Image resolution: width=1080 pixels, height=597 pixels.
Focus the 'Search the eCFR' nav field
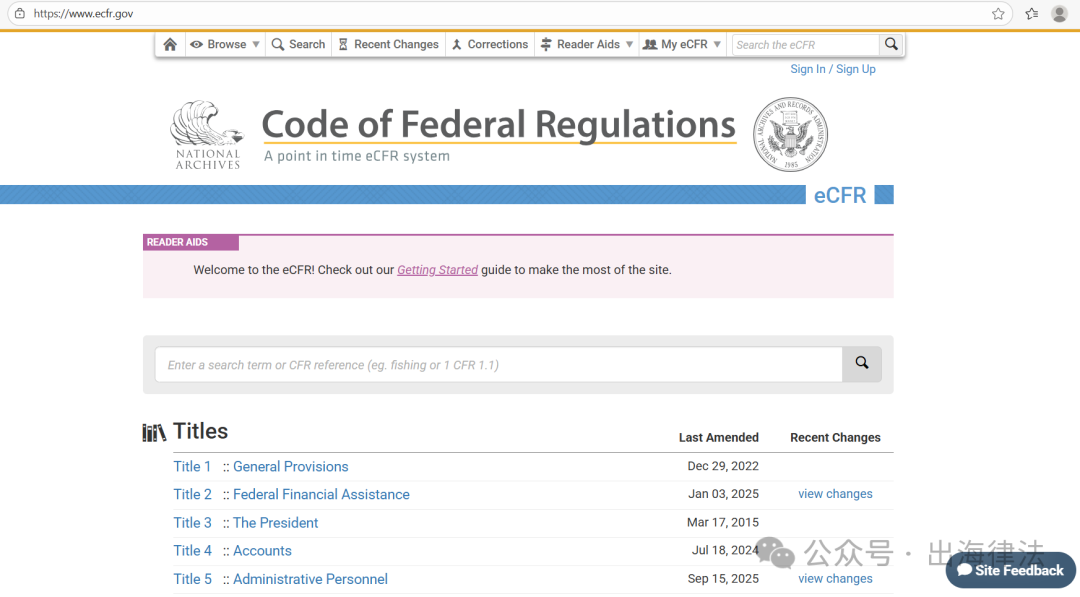tap(805, 45)
